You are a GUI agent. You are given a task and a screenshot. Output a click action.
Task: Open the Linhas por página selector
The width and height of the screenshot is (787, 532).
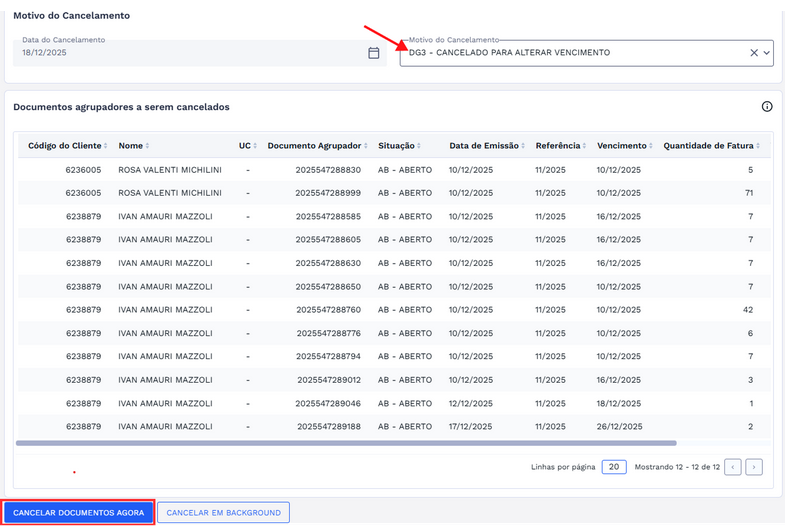tap(614, 467)
